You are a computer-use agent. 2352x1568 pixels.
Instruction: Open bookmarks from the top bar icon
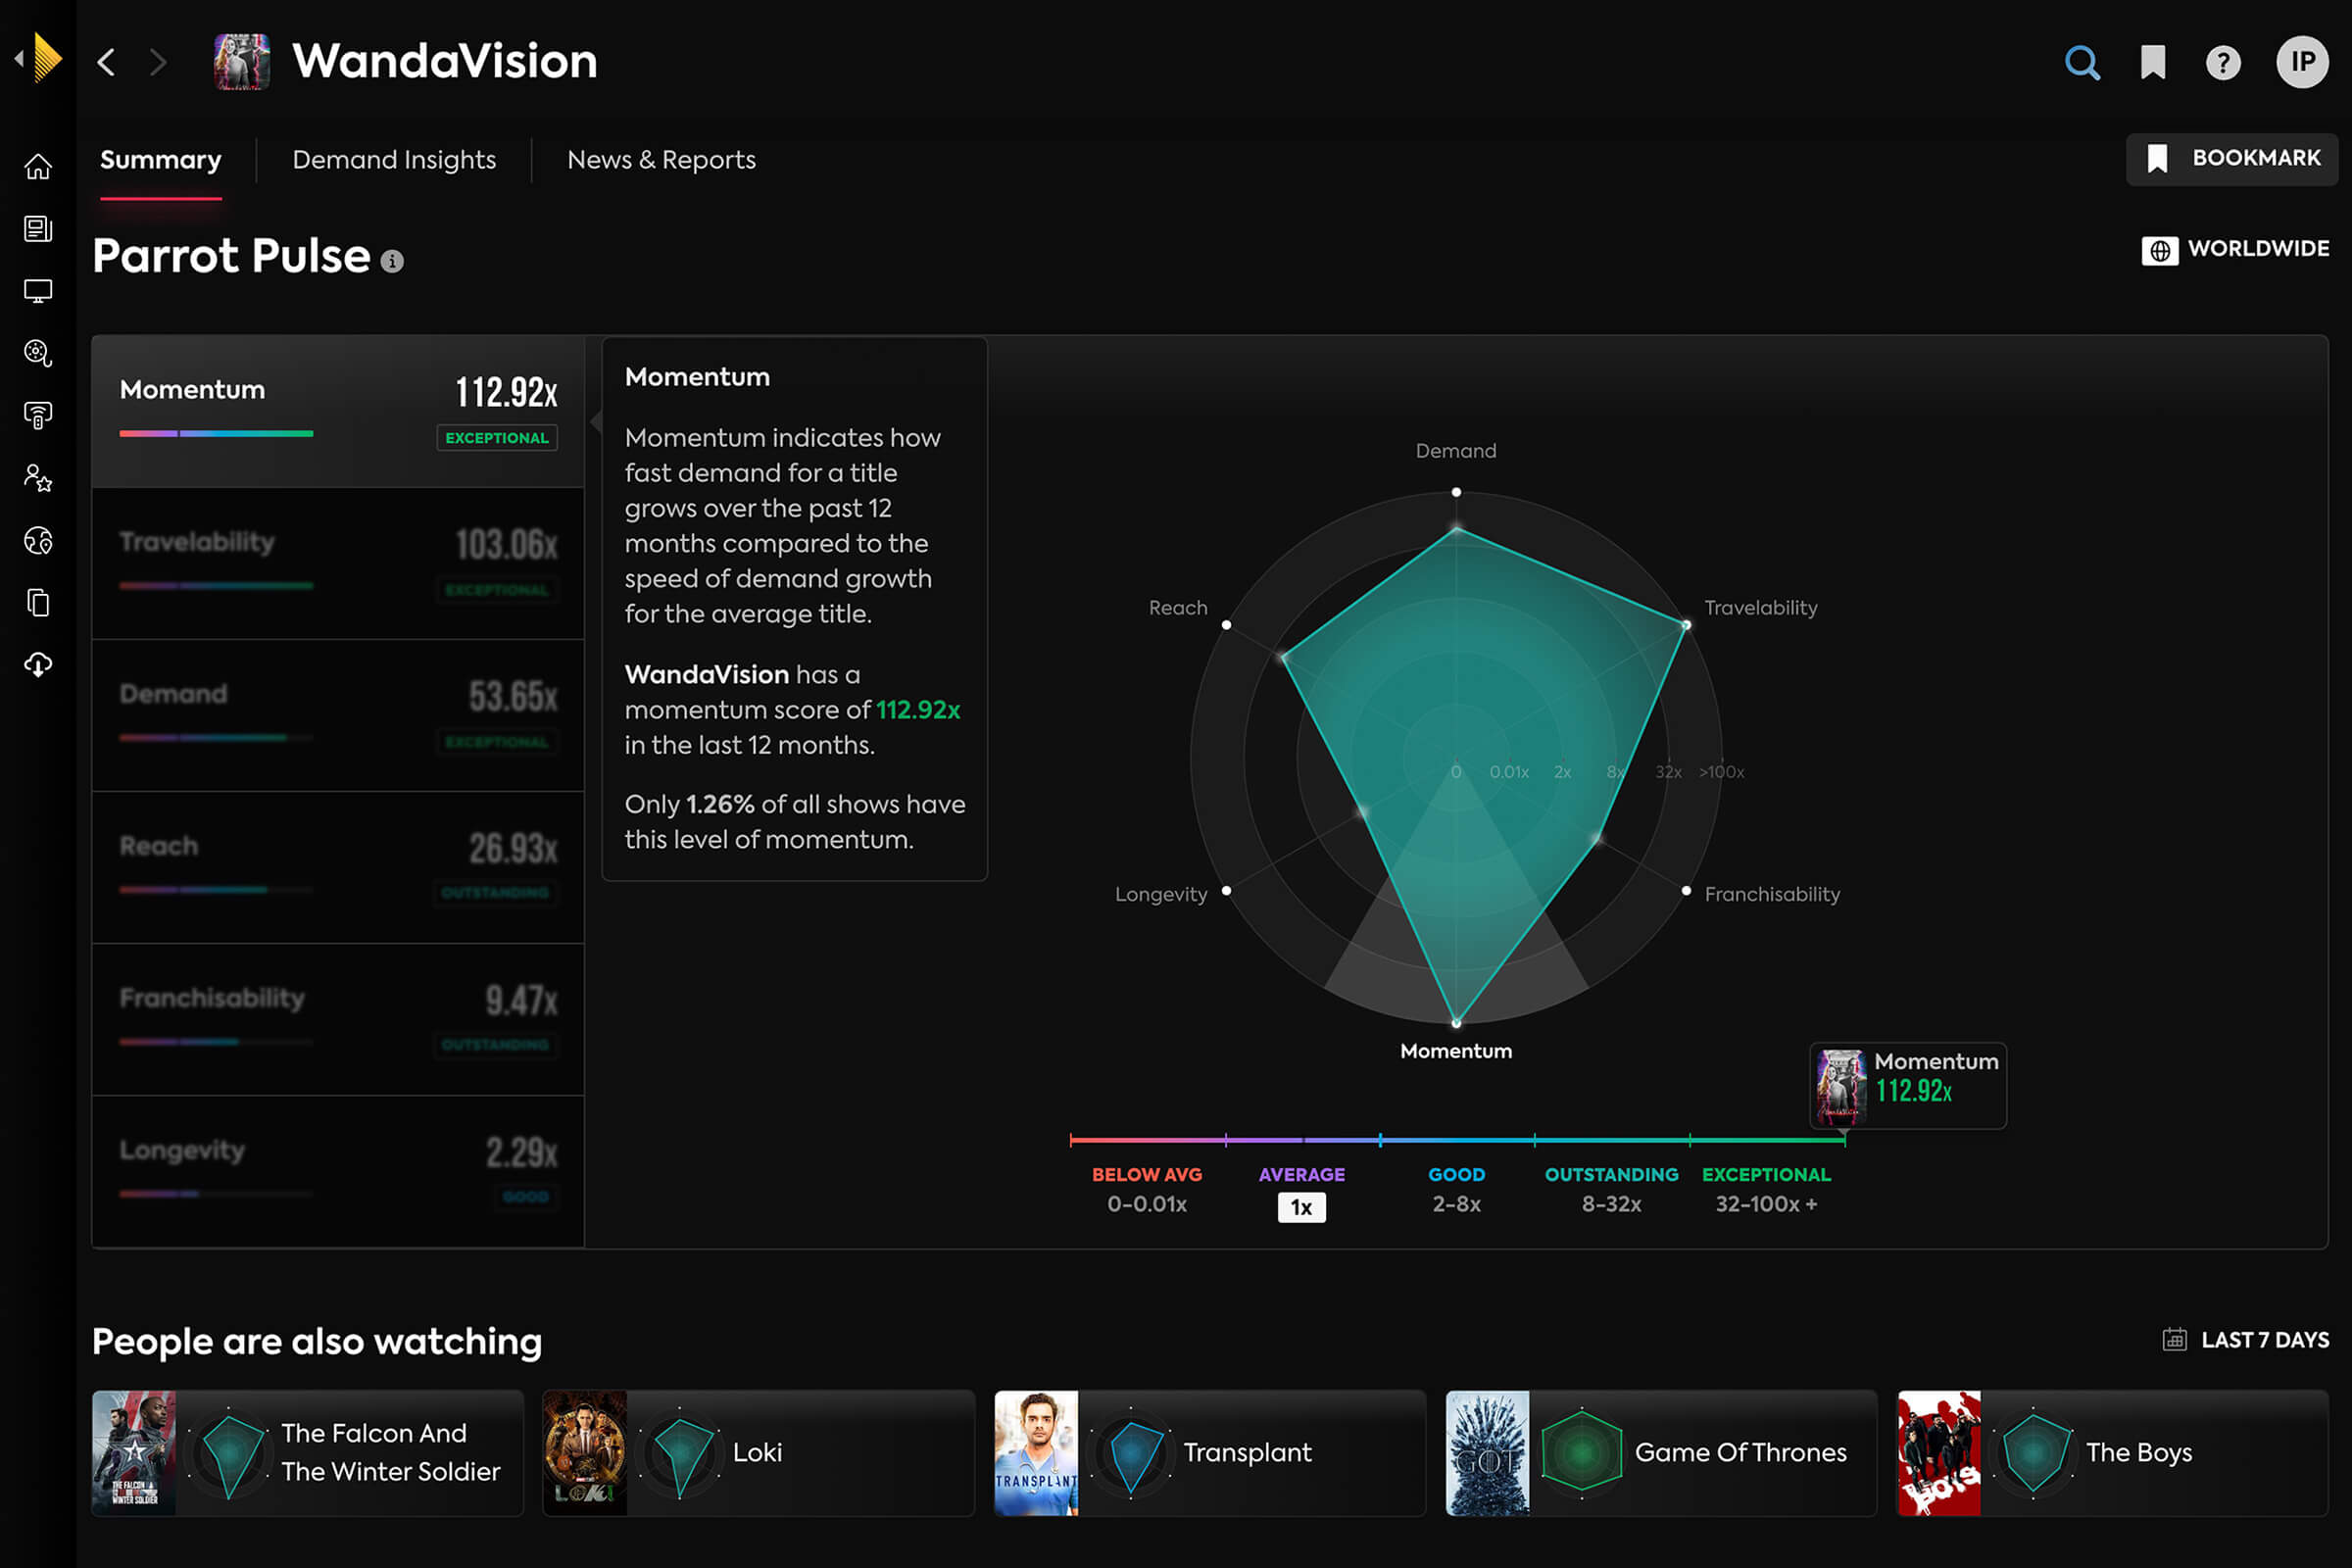tap(2153, 62)
